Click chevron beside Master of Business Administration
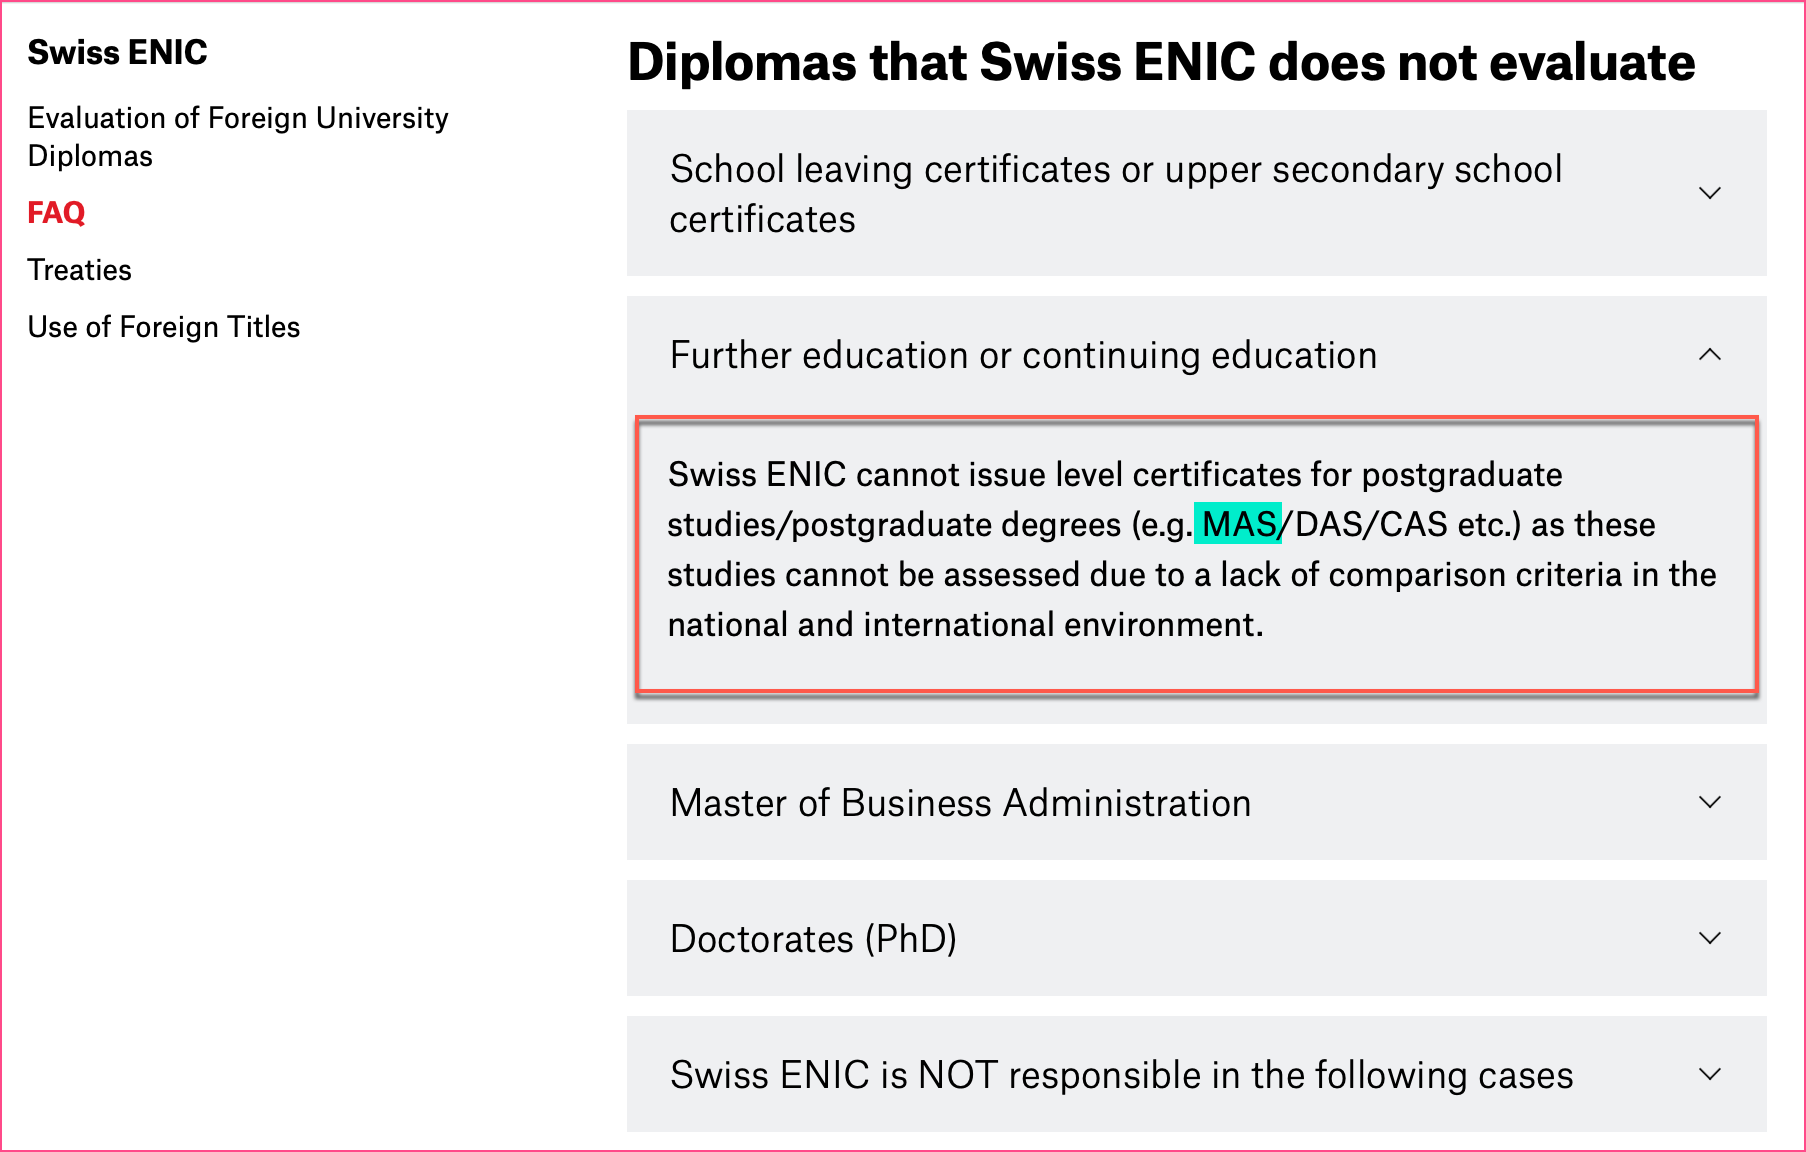The image size is (1806, 1152). pos(1710,802)
